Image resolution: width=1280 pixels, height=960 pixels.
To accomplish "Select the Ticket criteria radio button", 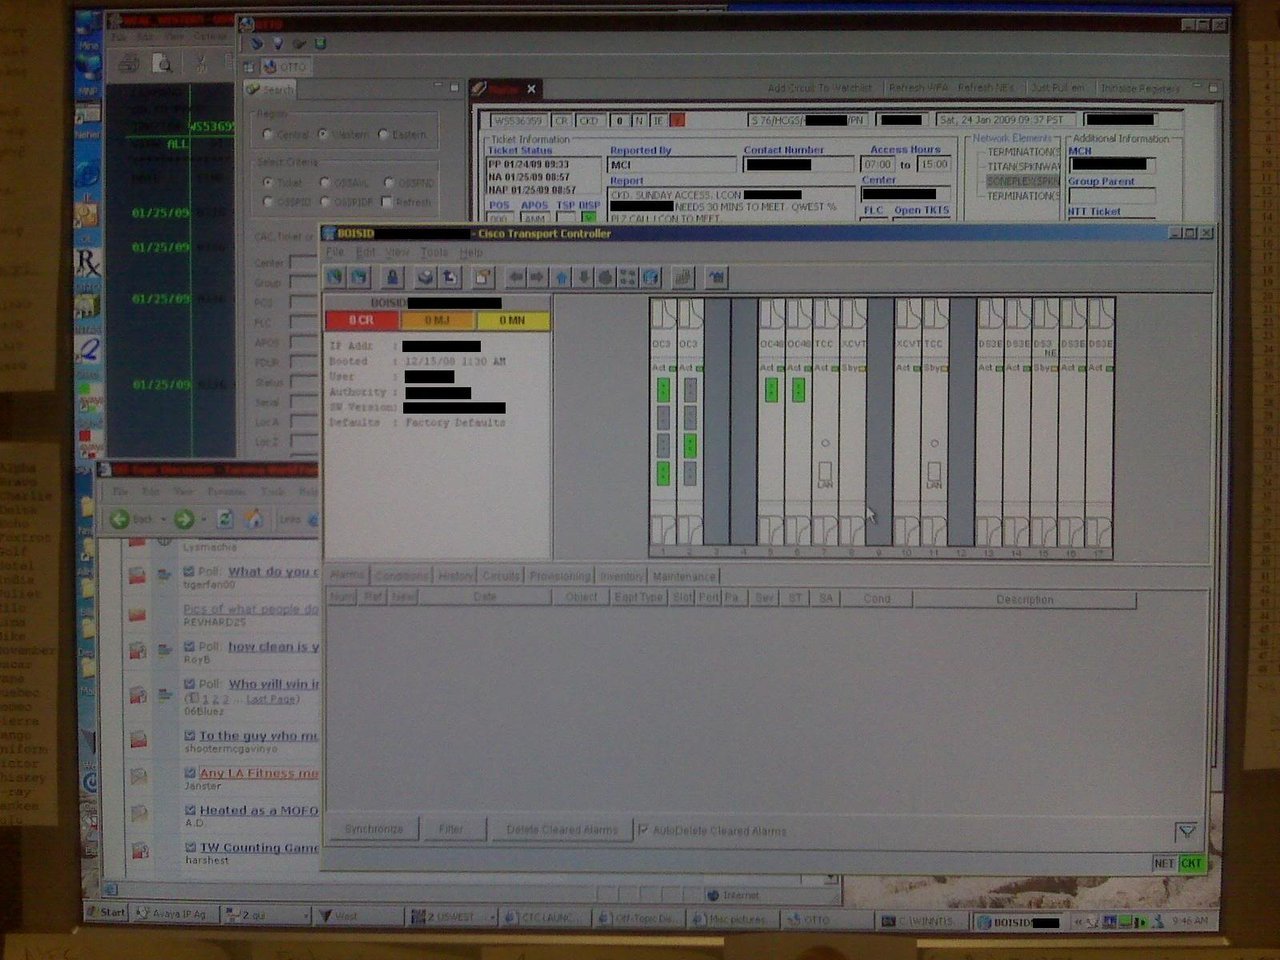I will click(267, 183).
